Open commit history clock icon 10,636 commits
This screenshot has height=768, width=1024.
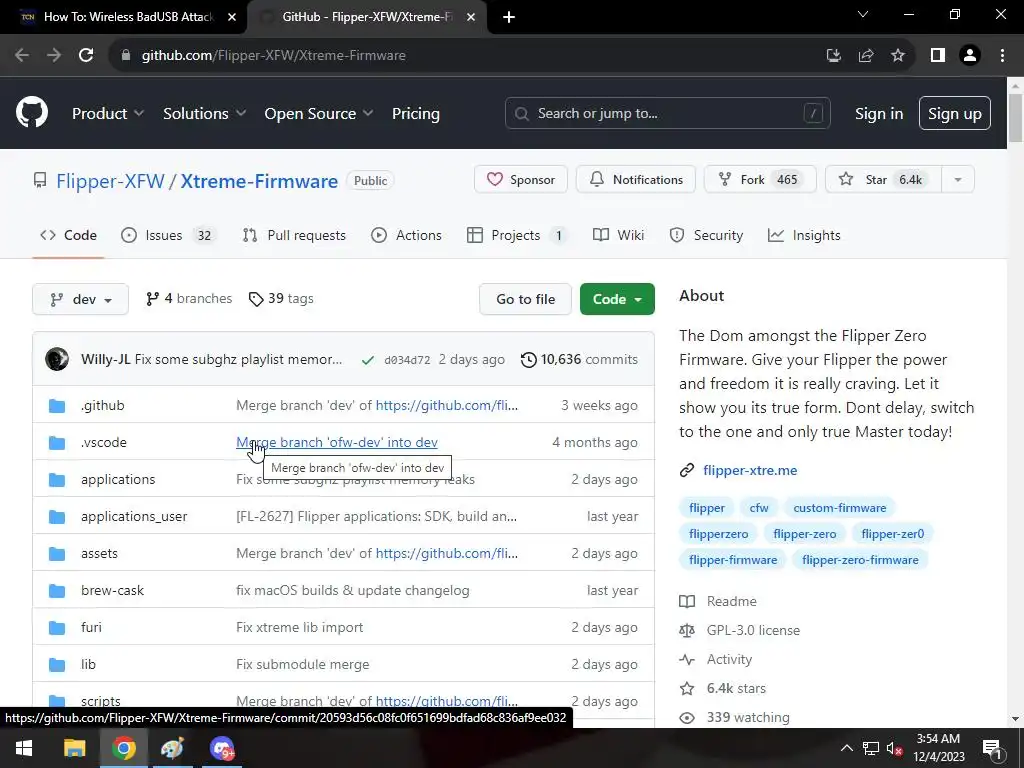pos(528,359)
